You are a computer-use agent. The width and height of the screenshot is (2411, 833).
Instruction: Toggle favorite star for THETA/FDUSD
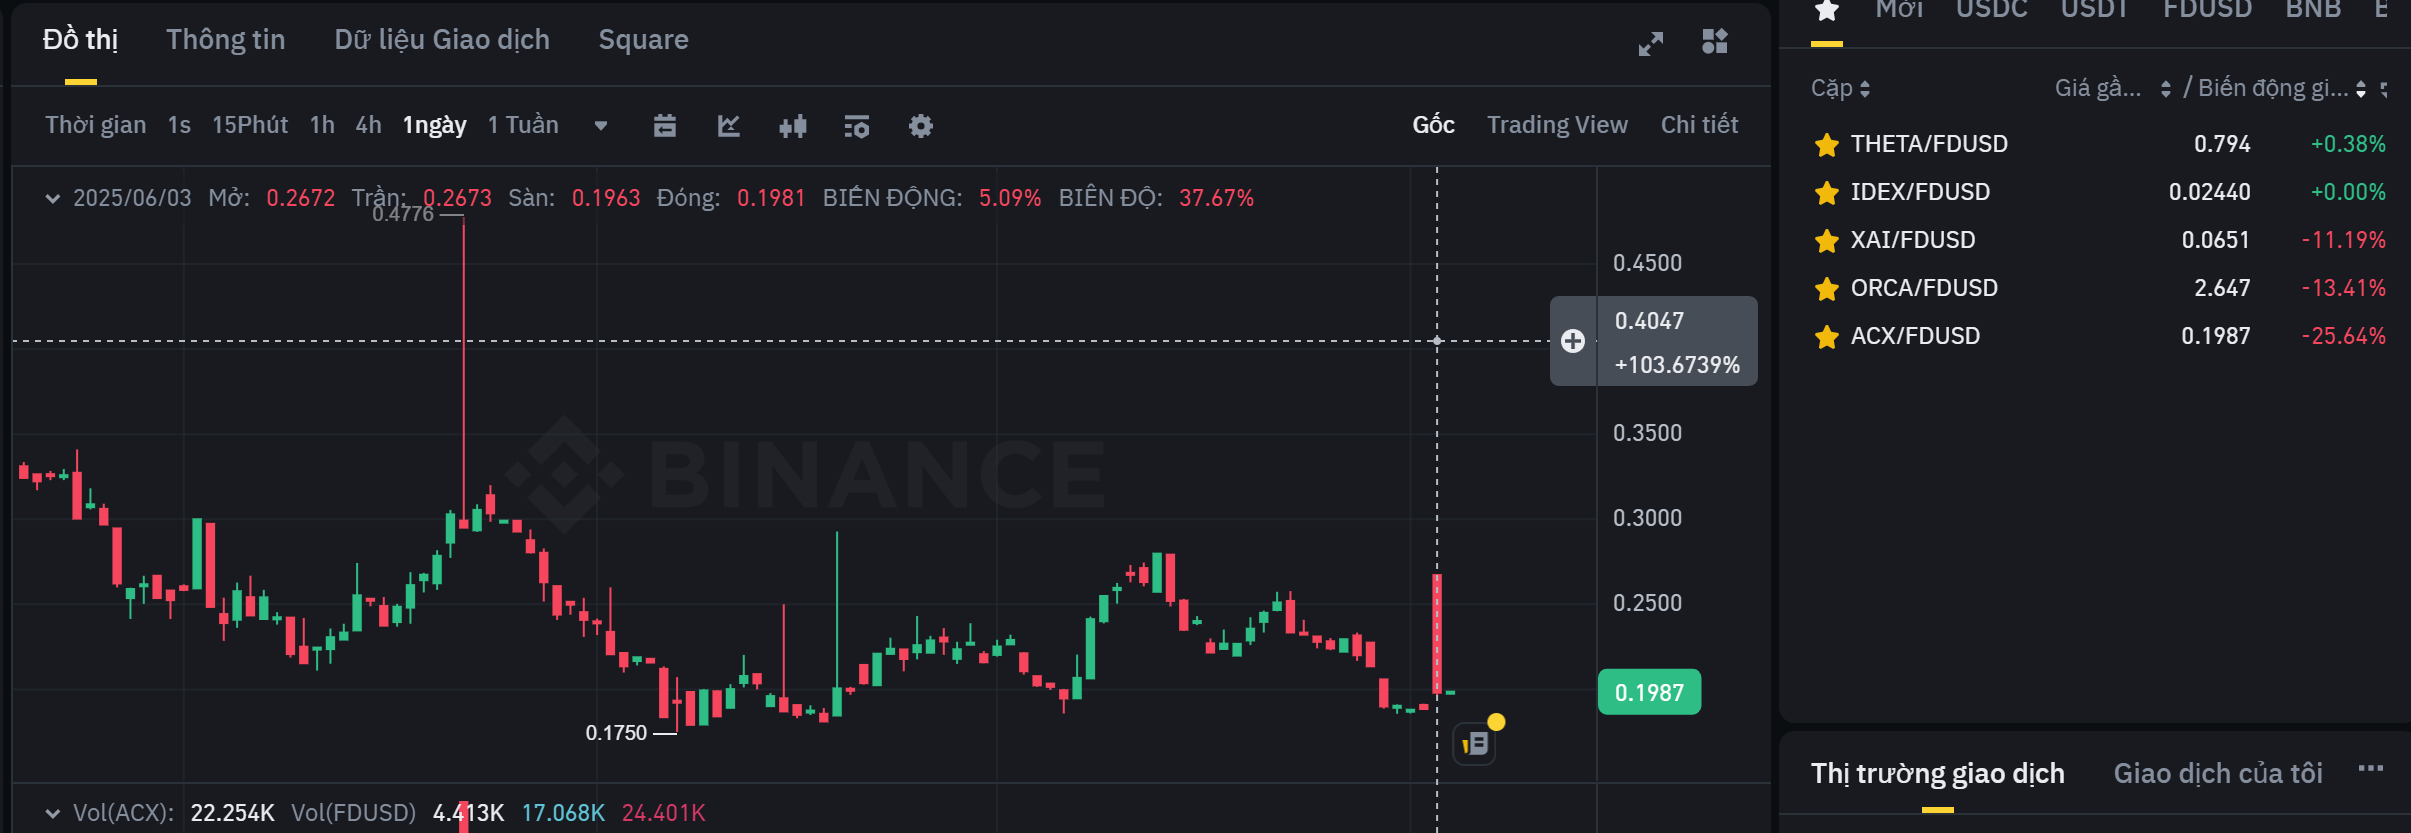1827,145
